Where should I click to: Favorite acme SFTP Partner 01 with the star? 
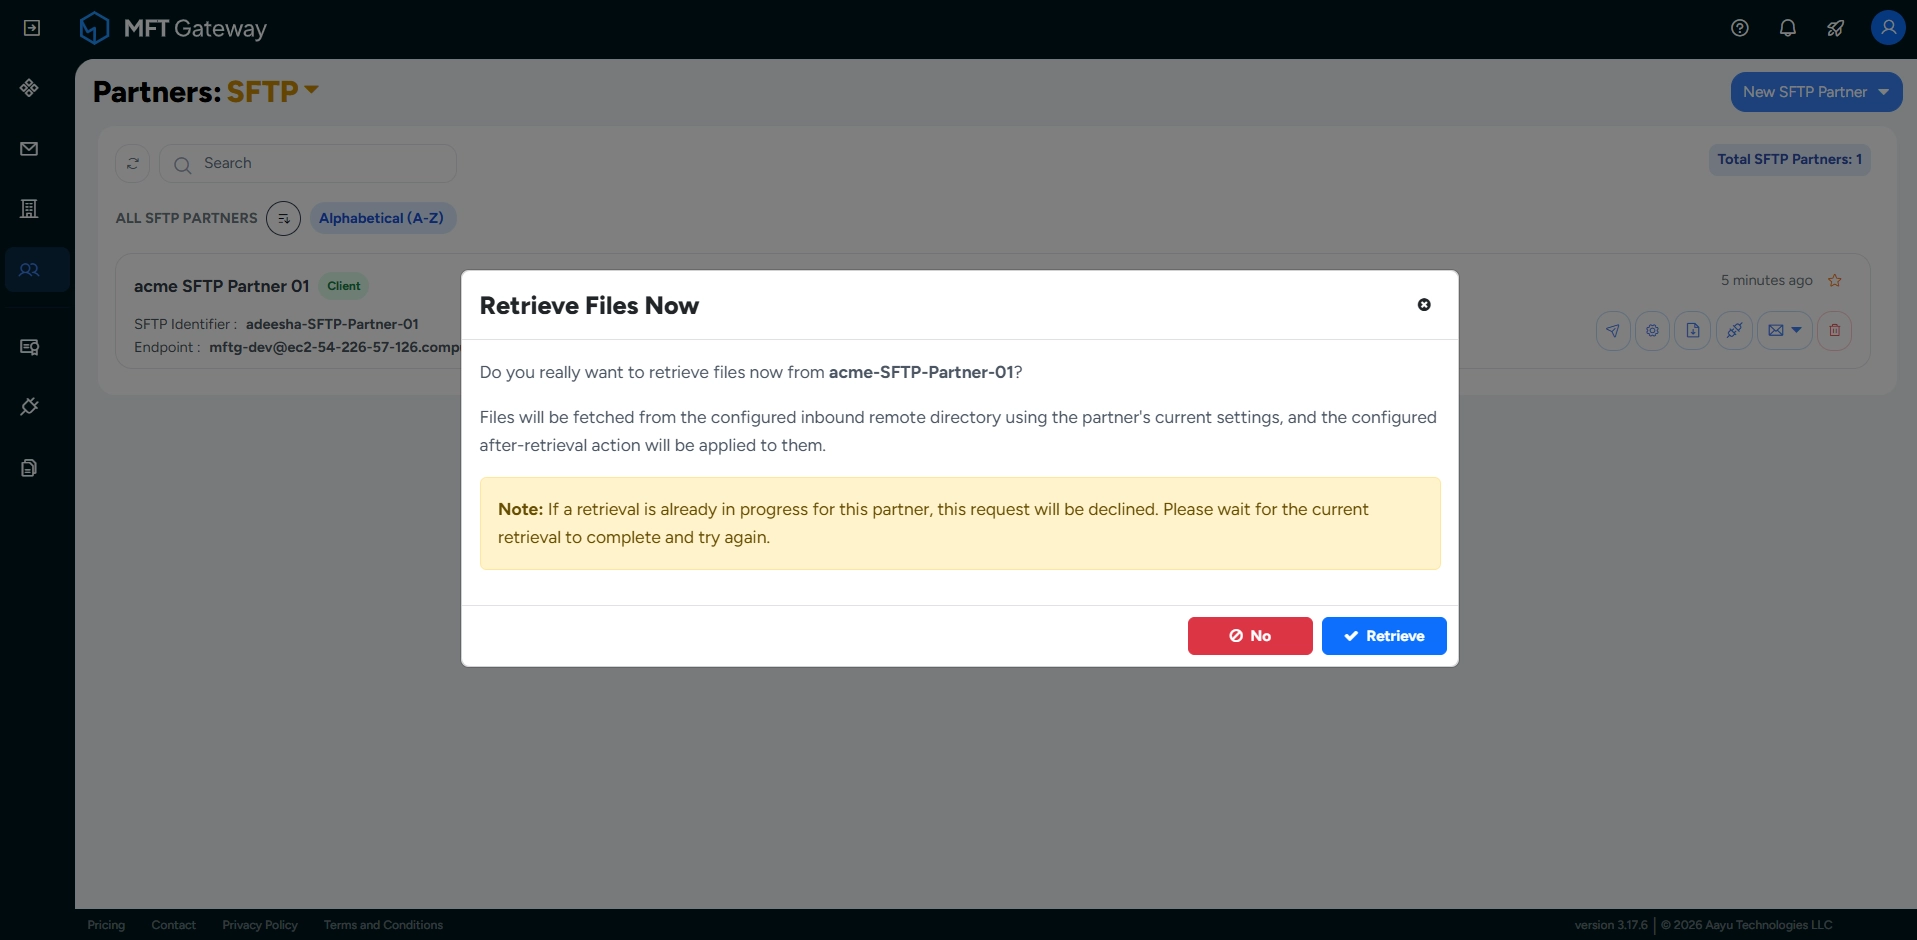pyautogui.click(x=1835, y=281)
